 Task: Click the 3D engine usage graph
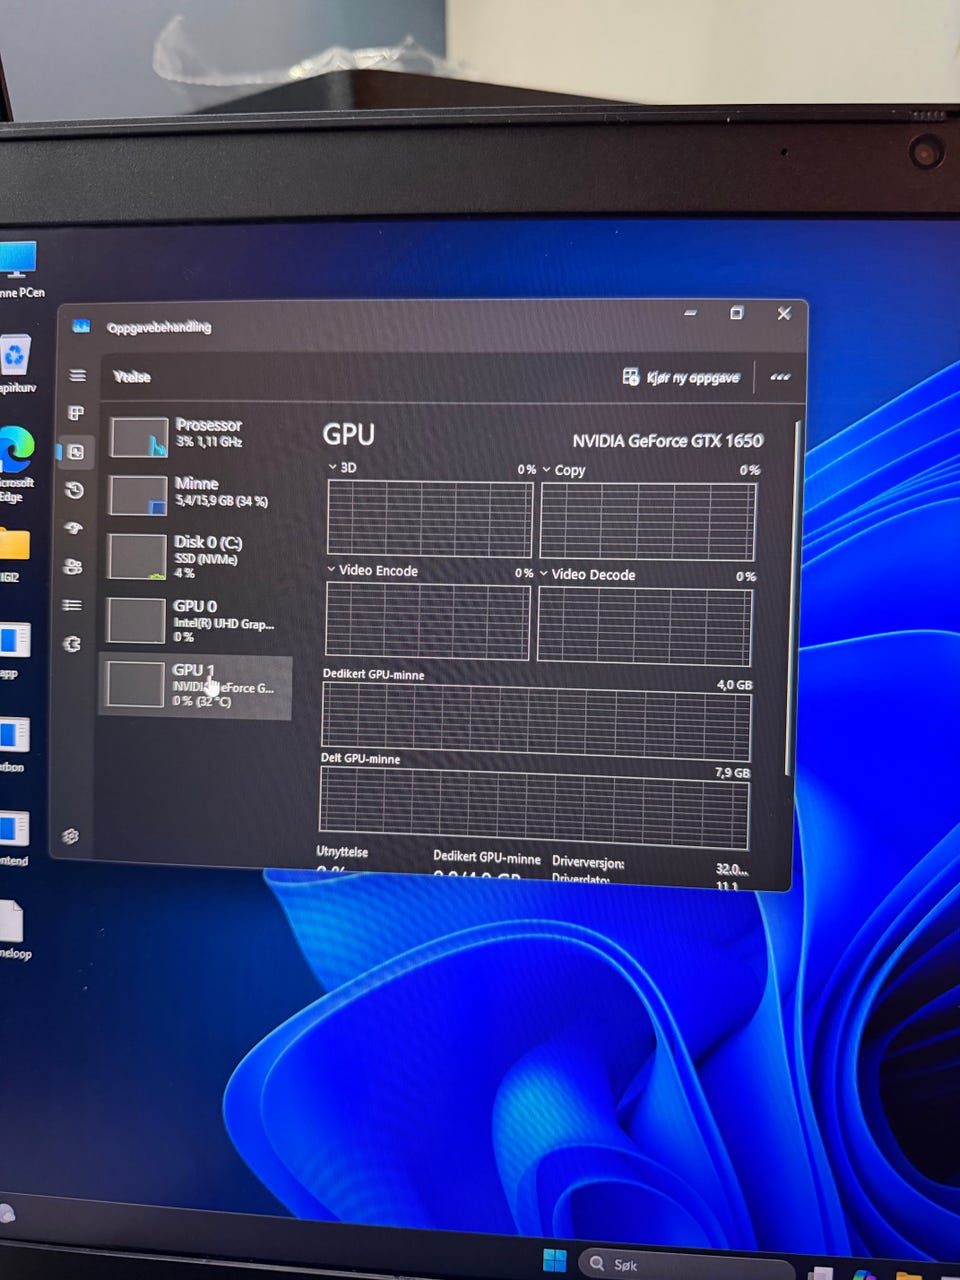(x=430, y=517)
